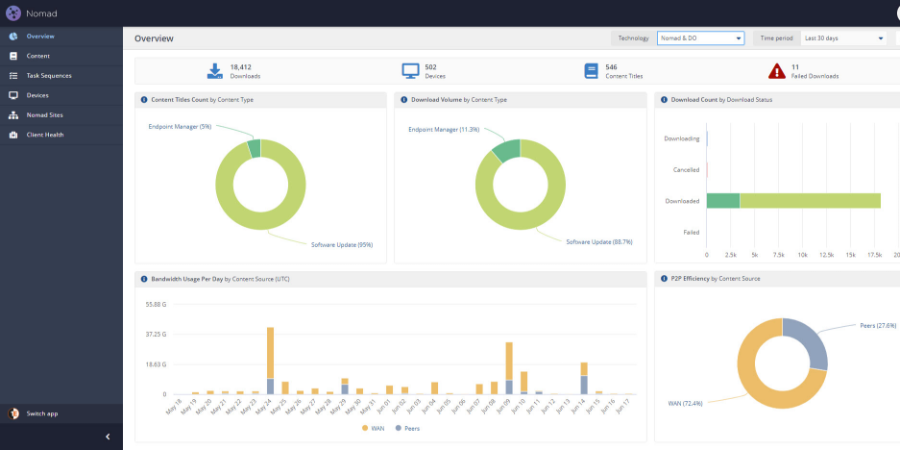Click the red Failed Downloads warning icon
This screenshot has width=900, height=450.
point(777,71)
